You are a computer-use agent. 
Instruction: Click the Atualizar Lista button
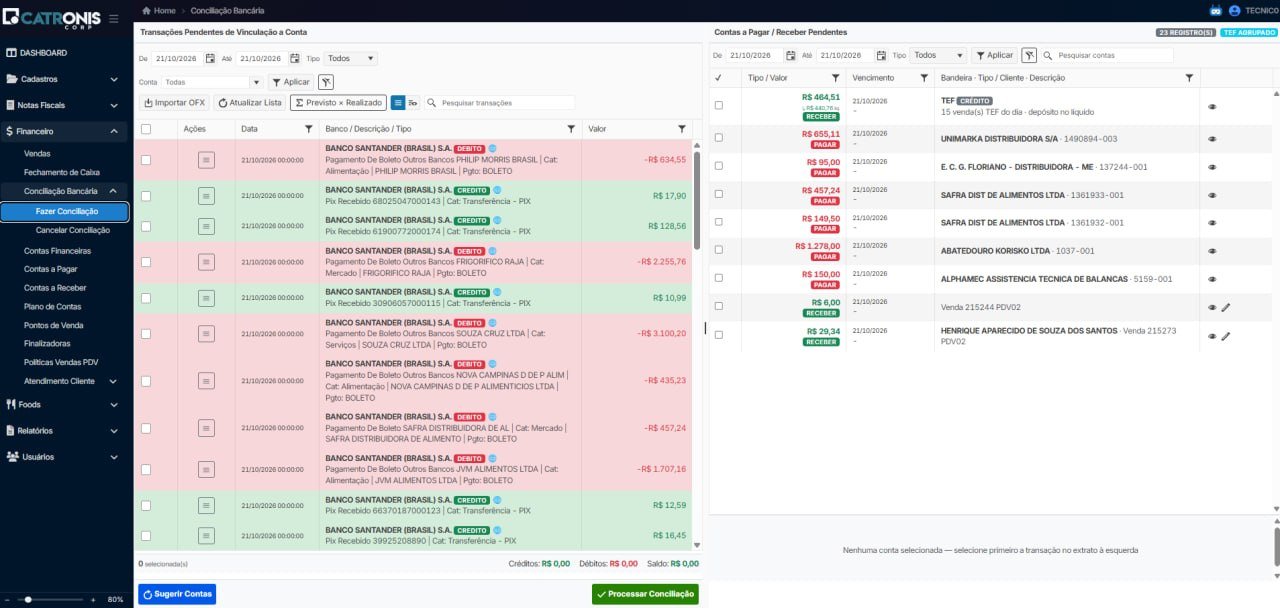tap(250, 102)
